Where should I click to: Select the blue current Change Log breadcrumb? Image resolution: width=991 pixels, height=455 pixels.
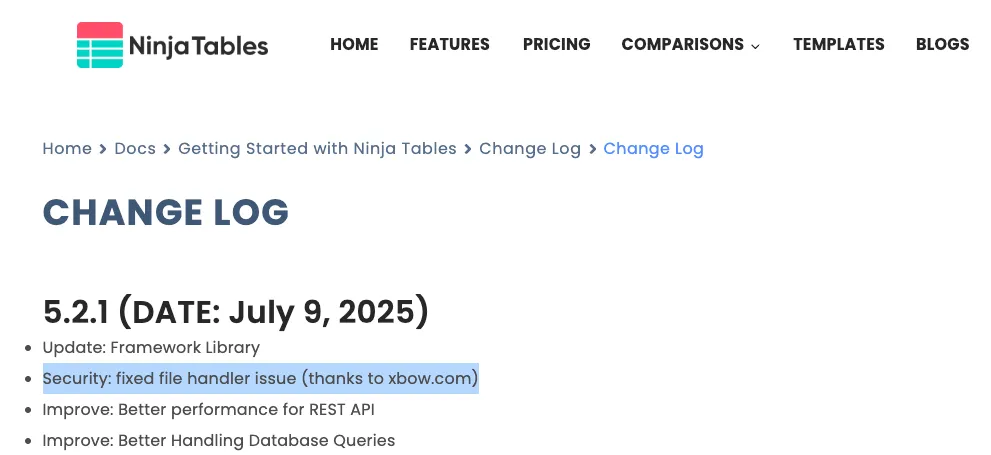tap(653, 148)
